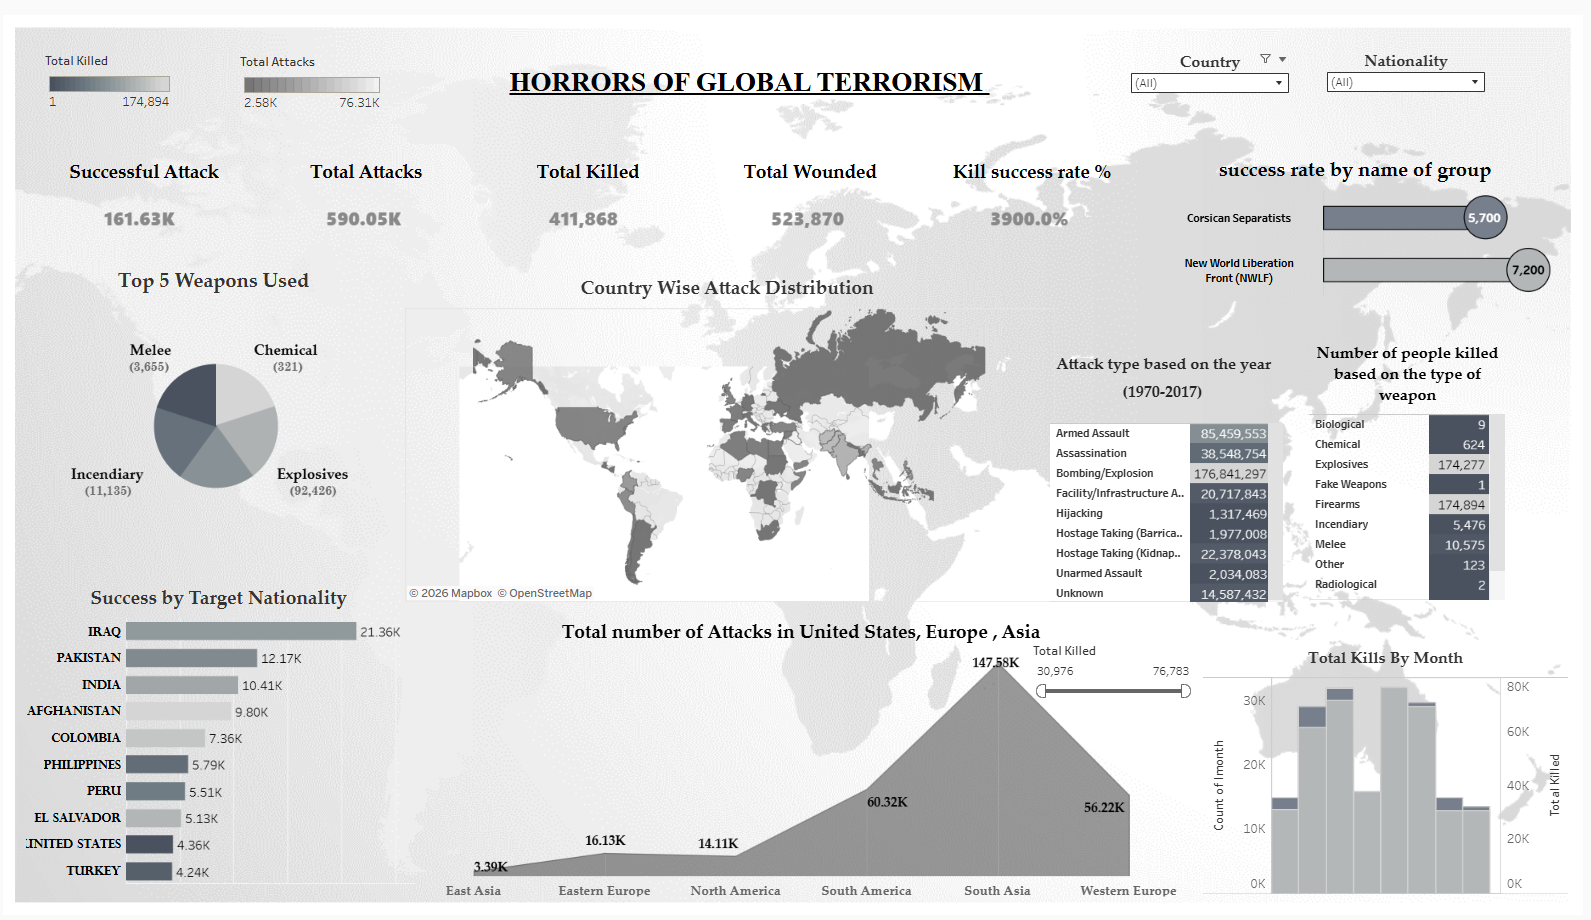This screenshot has width=1591, height=920.
Task: Click the Chemical weapon value 624
Action: click(x=1459, y=445)
